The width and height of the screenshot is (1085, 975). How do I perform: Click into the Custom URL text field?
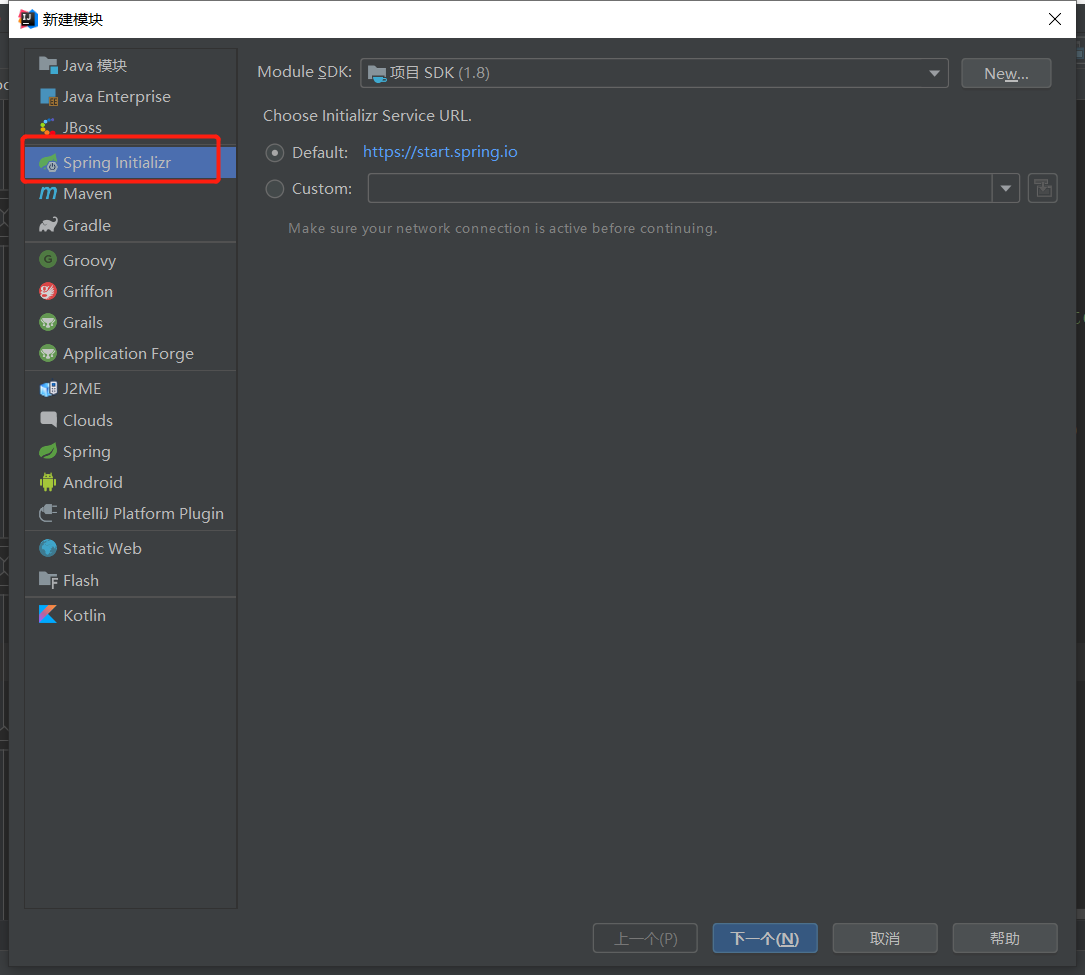point(679,189)
